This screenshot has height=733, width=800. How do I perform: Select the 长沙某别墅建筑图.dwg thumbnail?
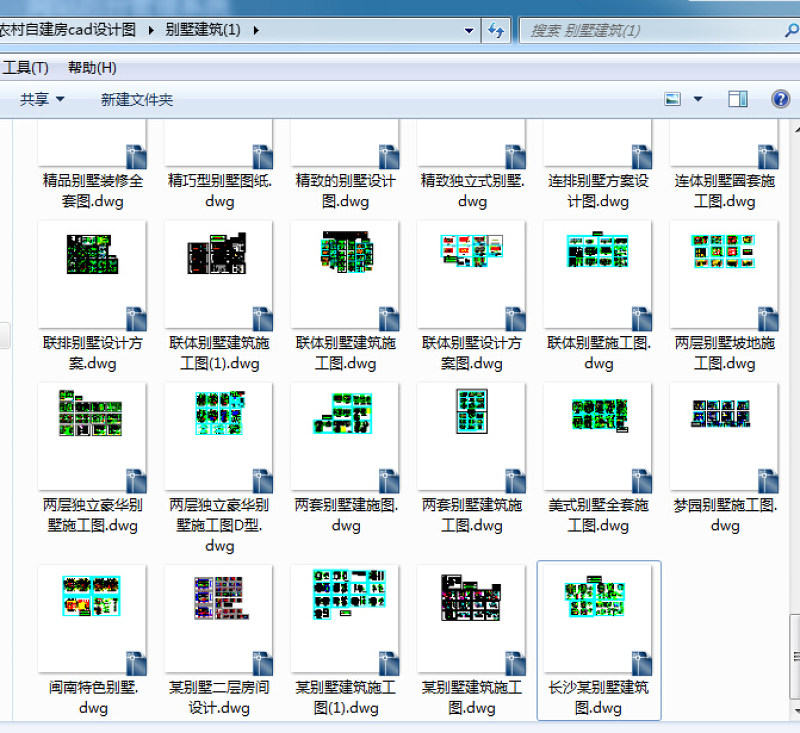[x=598, y=619]
